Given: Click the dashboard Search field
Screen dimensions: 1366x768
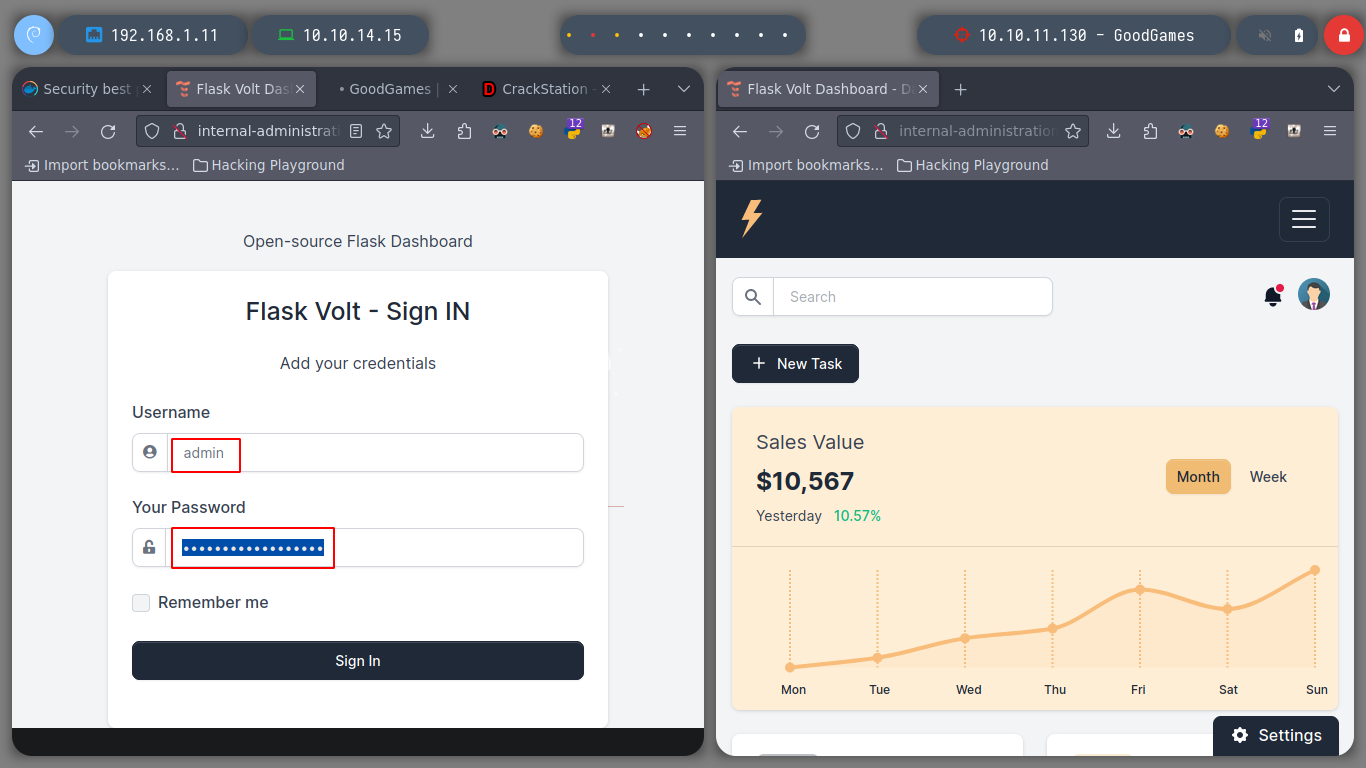Looking at the screenshot, I should pos(912,297).
